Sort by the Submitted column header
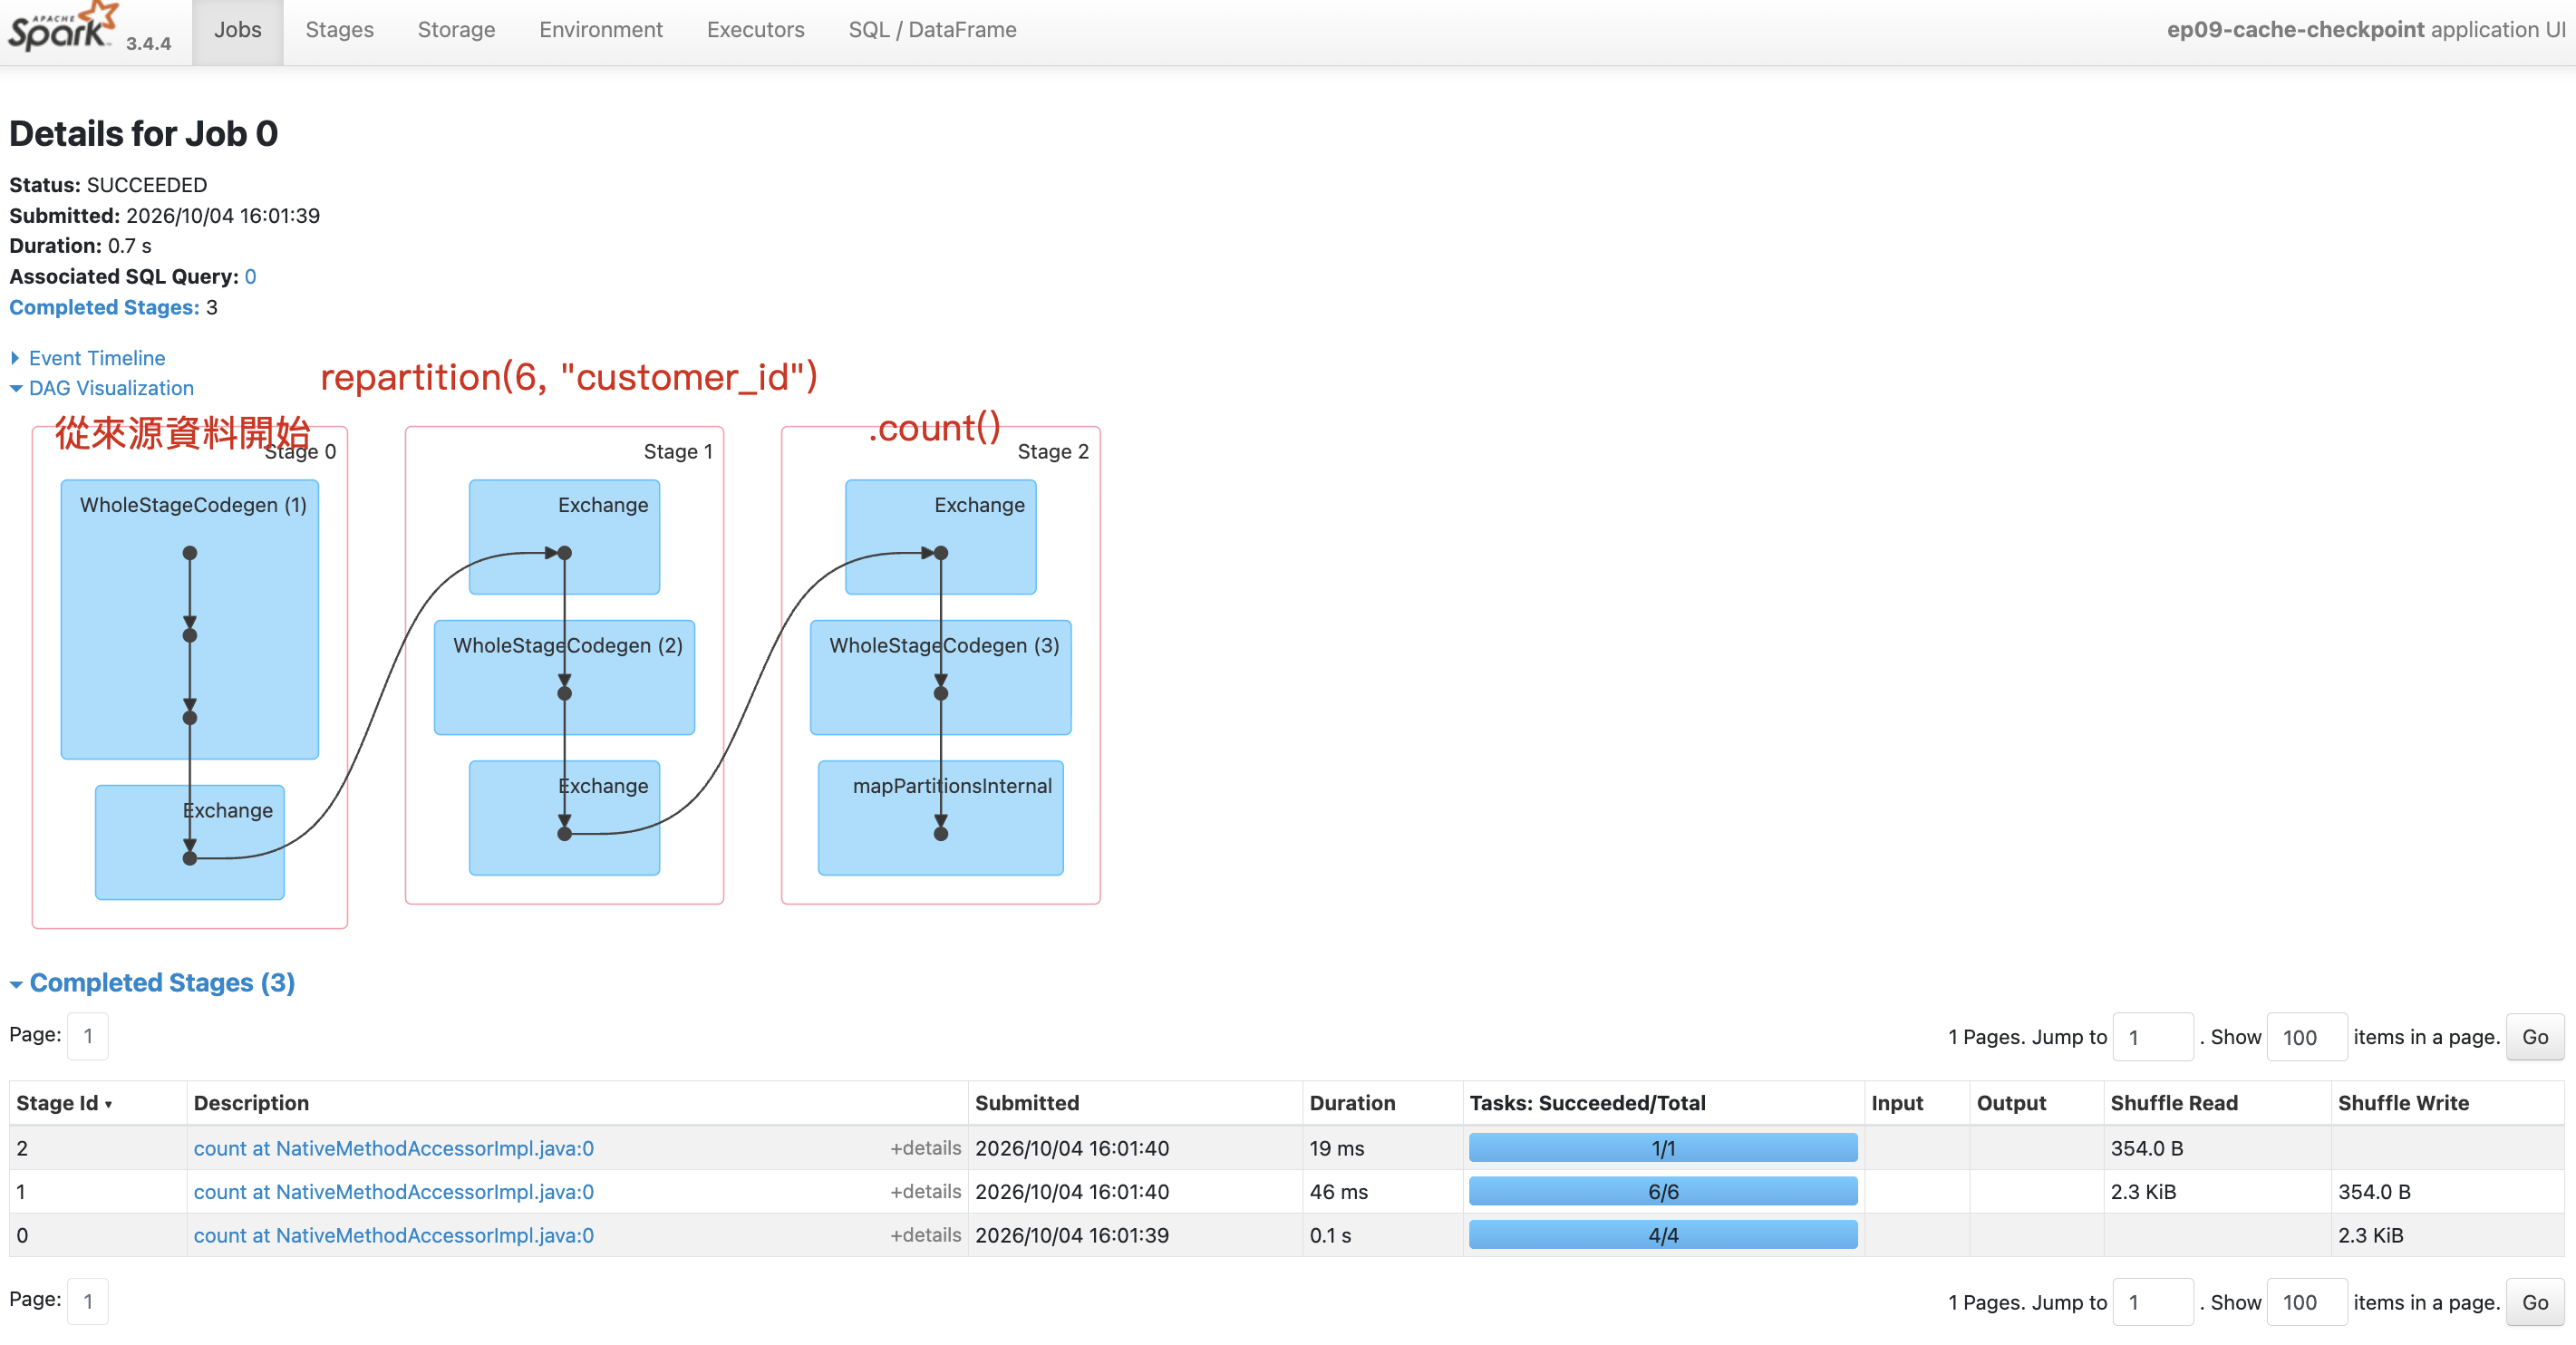This screenshot has width=2576, height=1345. [1027, 1103]
